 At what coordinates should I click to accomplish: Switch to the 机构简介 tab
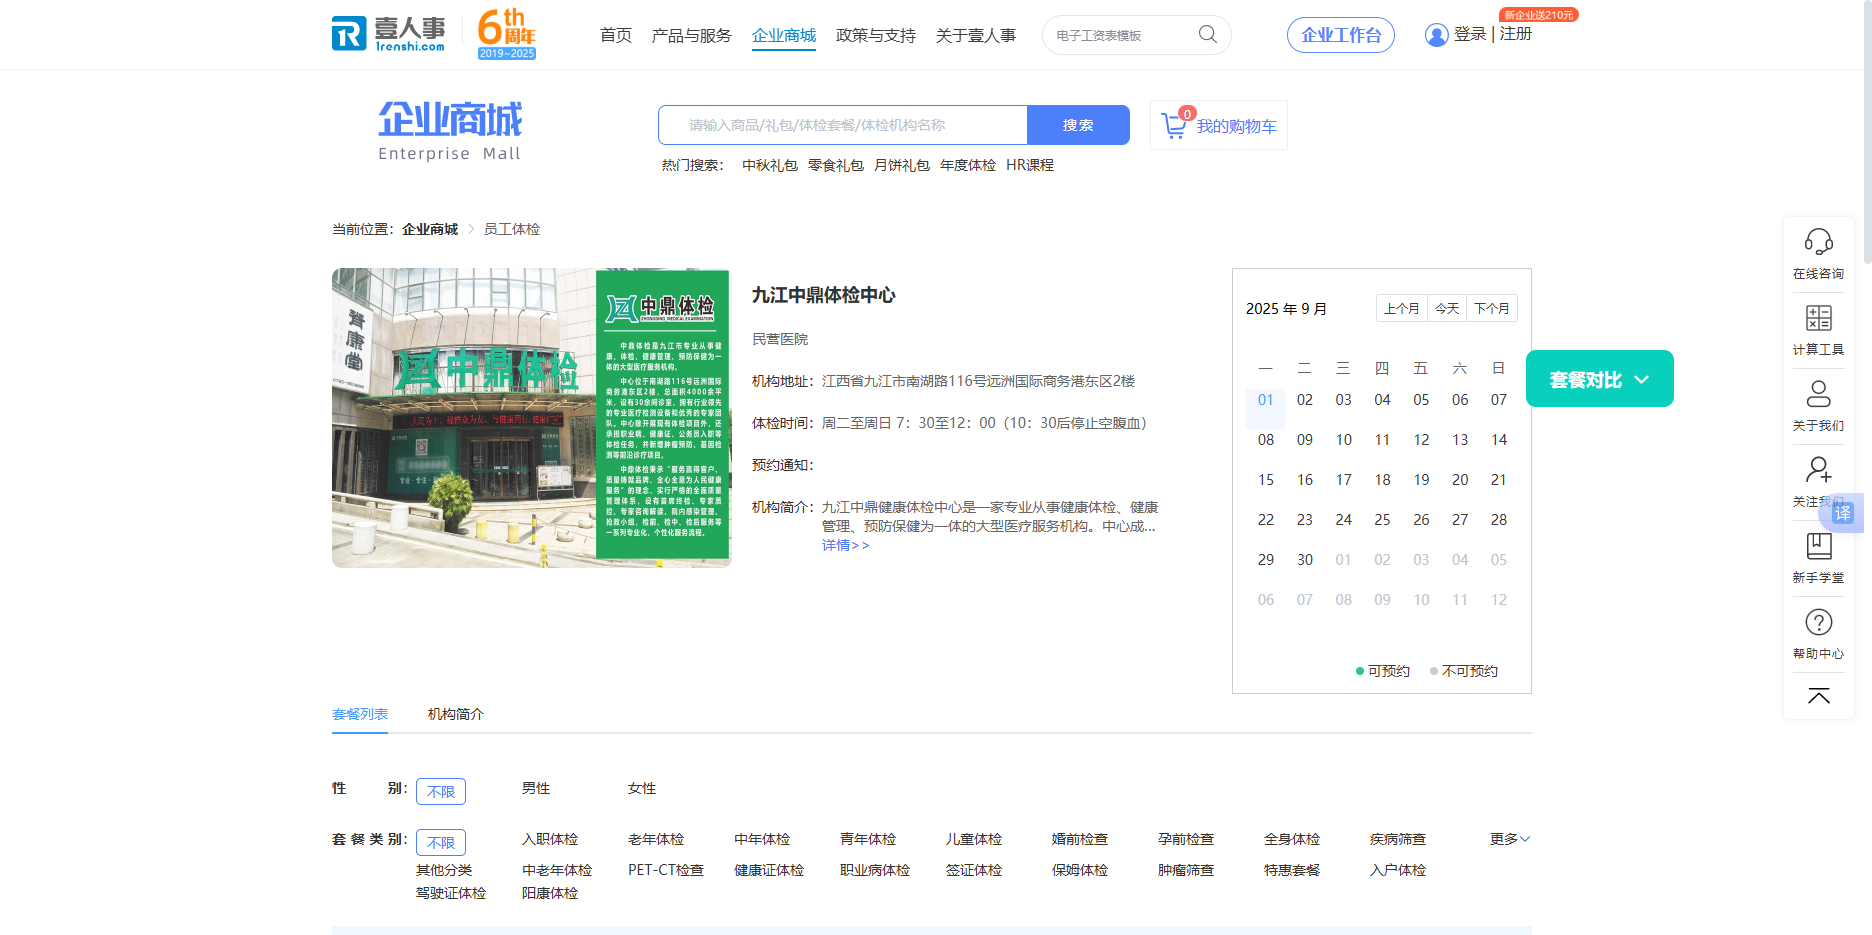tap(455, 714)
